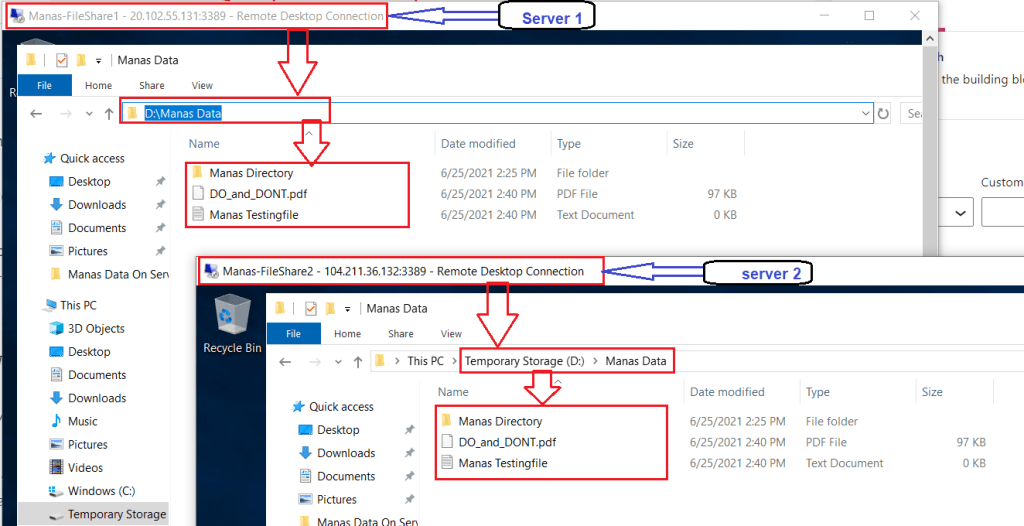This screenshot has width=1024, height=526.
Task: Open the Share tab in Server 2 Explorer
Action: click(x=400, y=333)
